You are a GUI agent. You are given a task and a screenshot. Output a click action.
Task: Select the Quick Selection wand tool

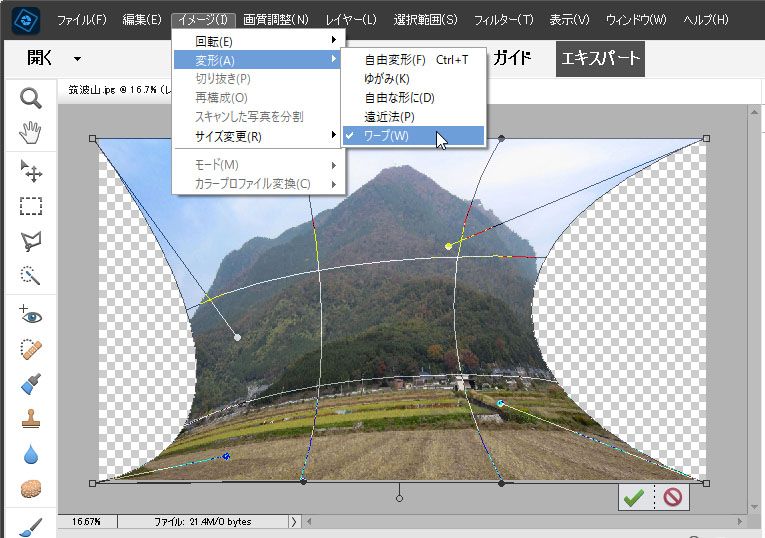[x=31, y=276]
